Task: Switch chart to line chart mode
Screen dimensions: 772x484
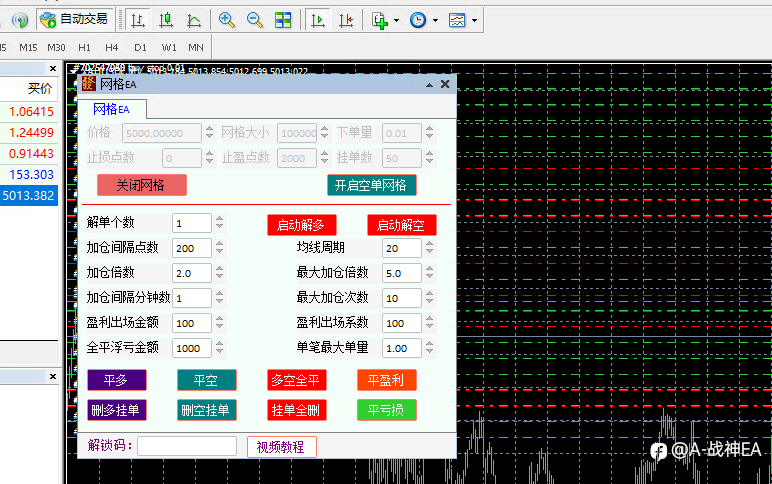Action: click(193, 19)
